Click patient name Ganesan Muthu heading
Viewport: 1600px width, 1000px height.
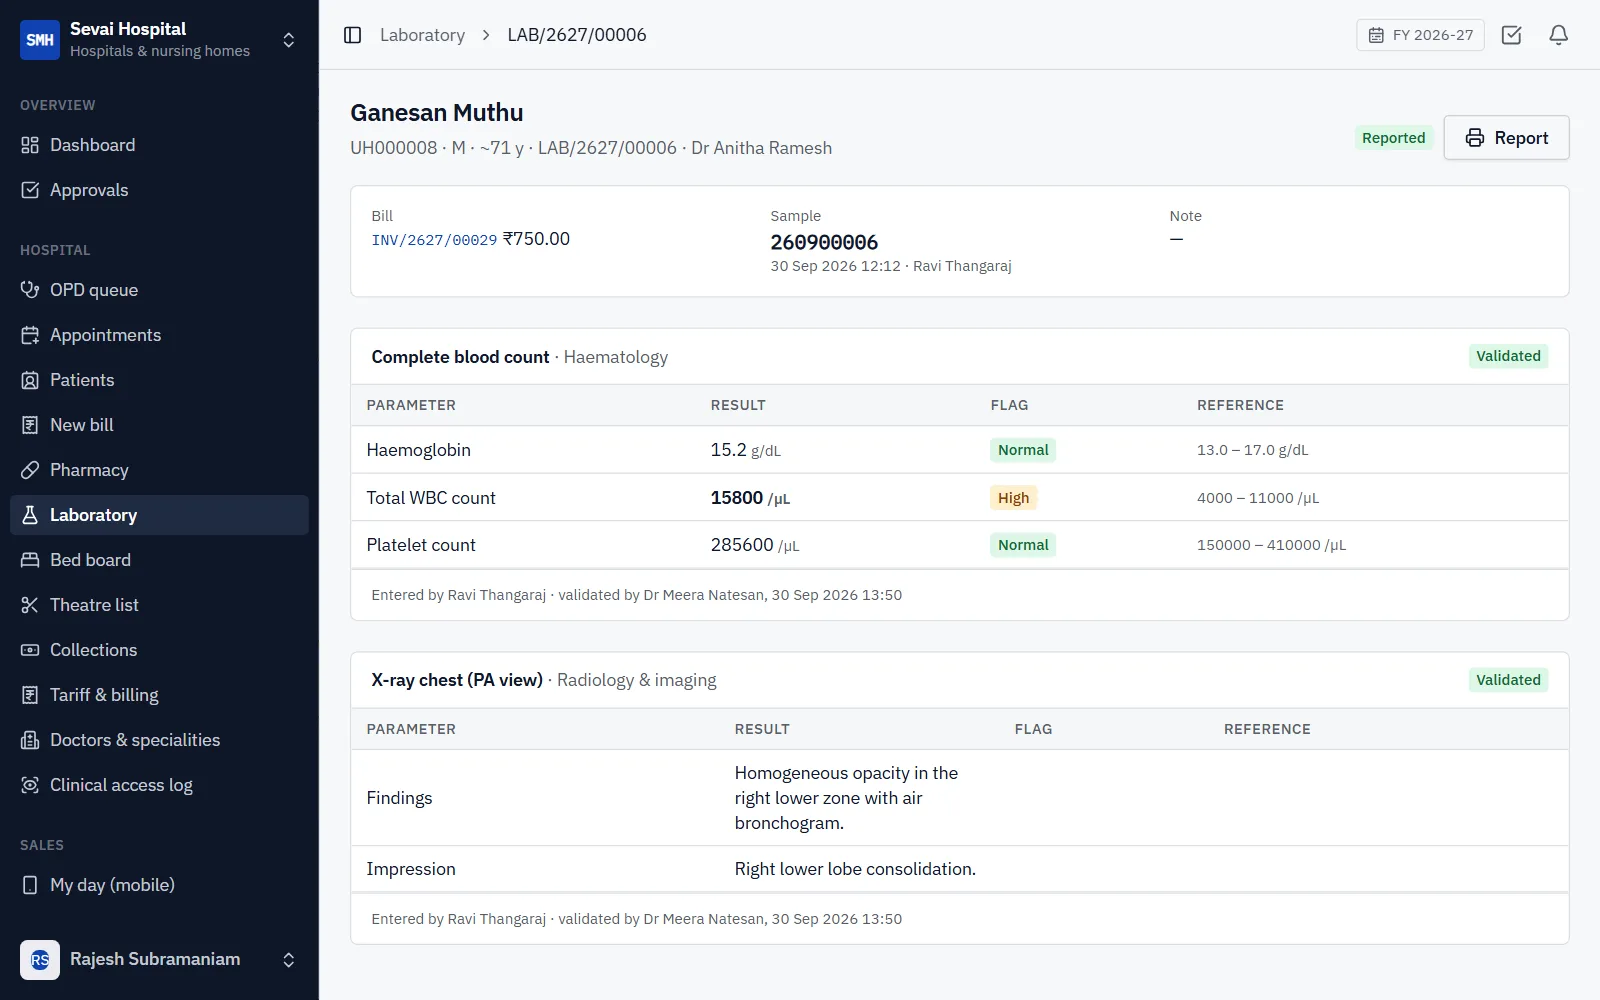coord(437,113)
